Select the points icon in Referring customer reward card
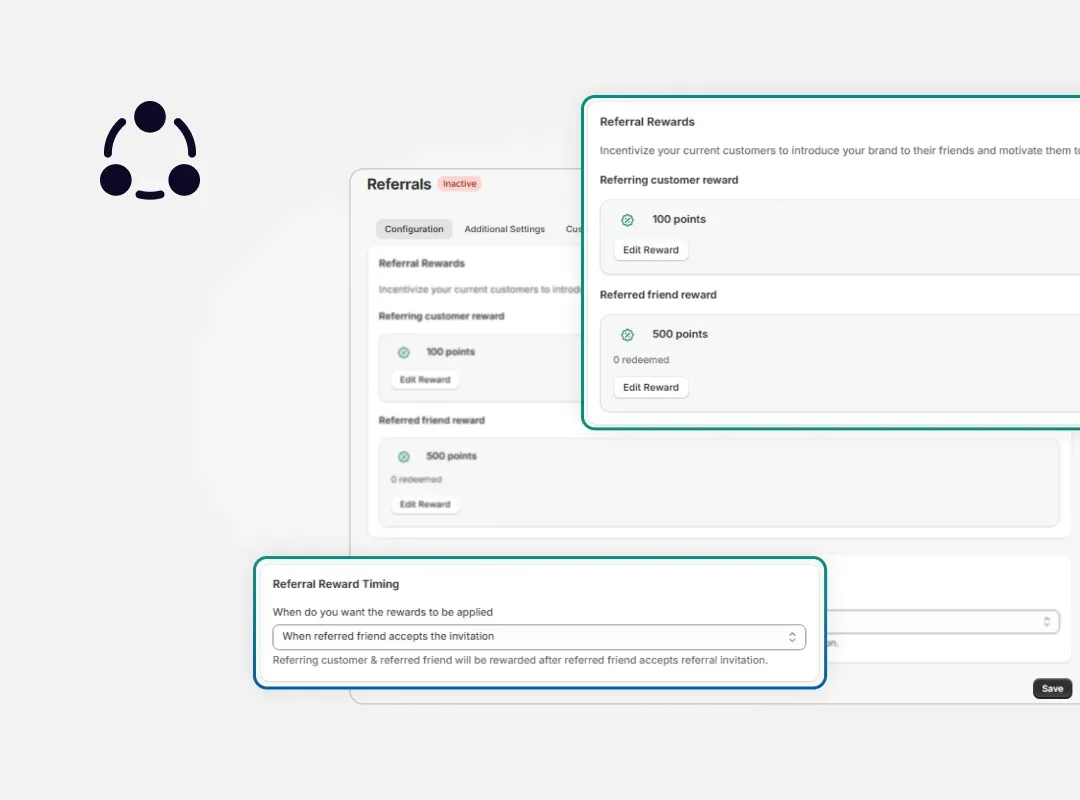1080x800 pixels. coord(628,219)
